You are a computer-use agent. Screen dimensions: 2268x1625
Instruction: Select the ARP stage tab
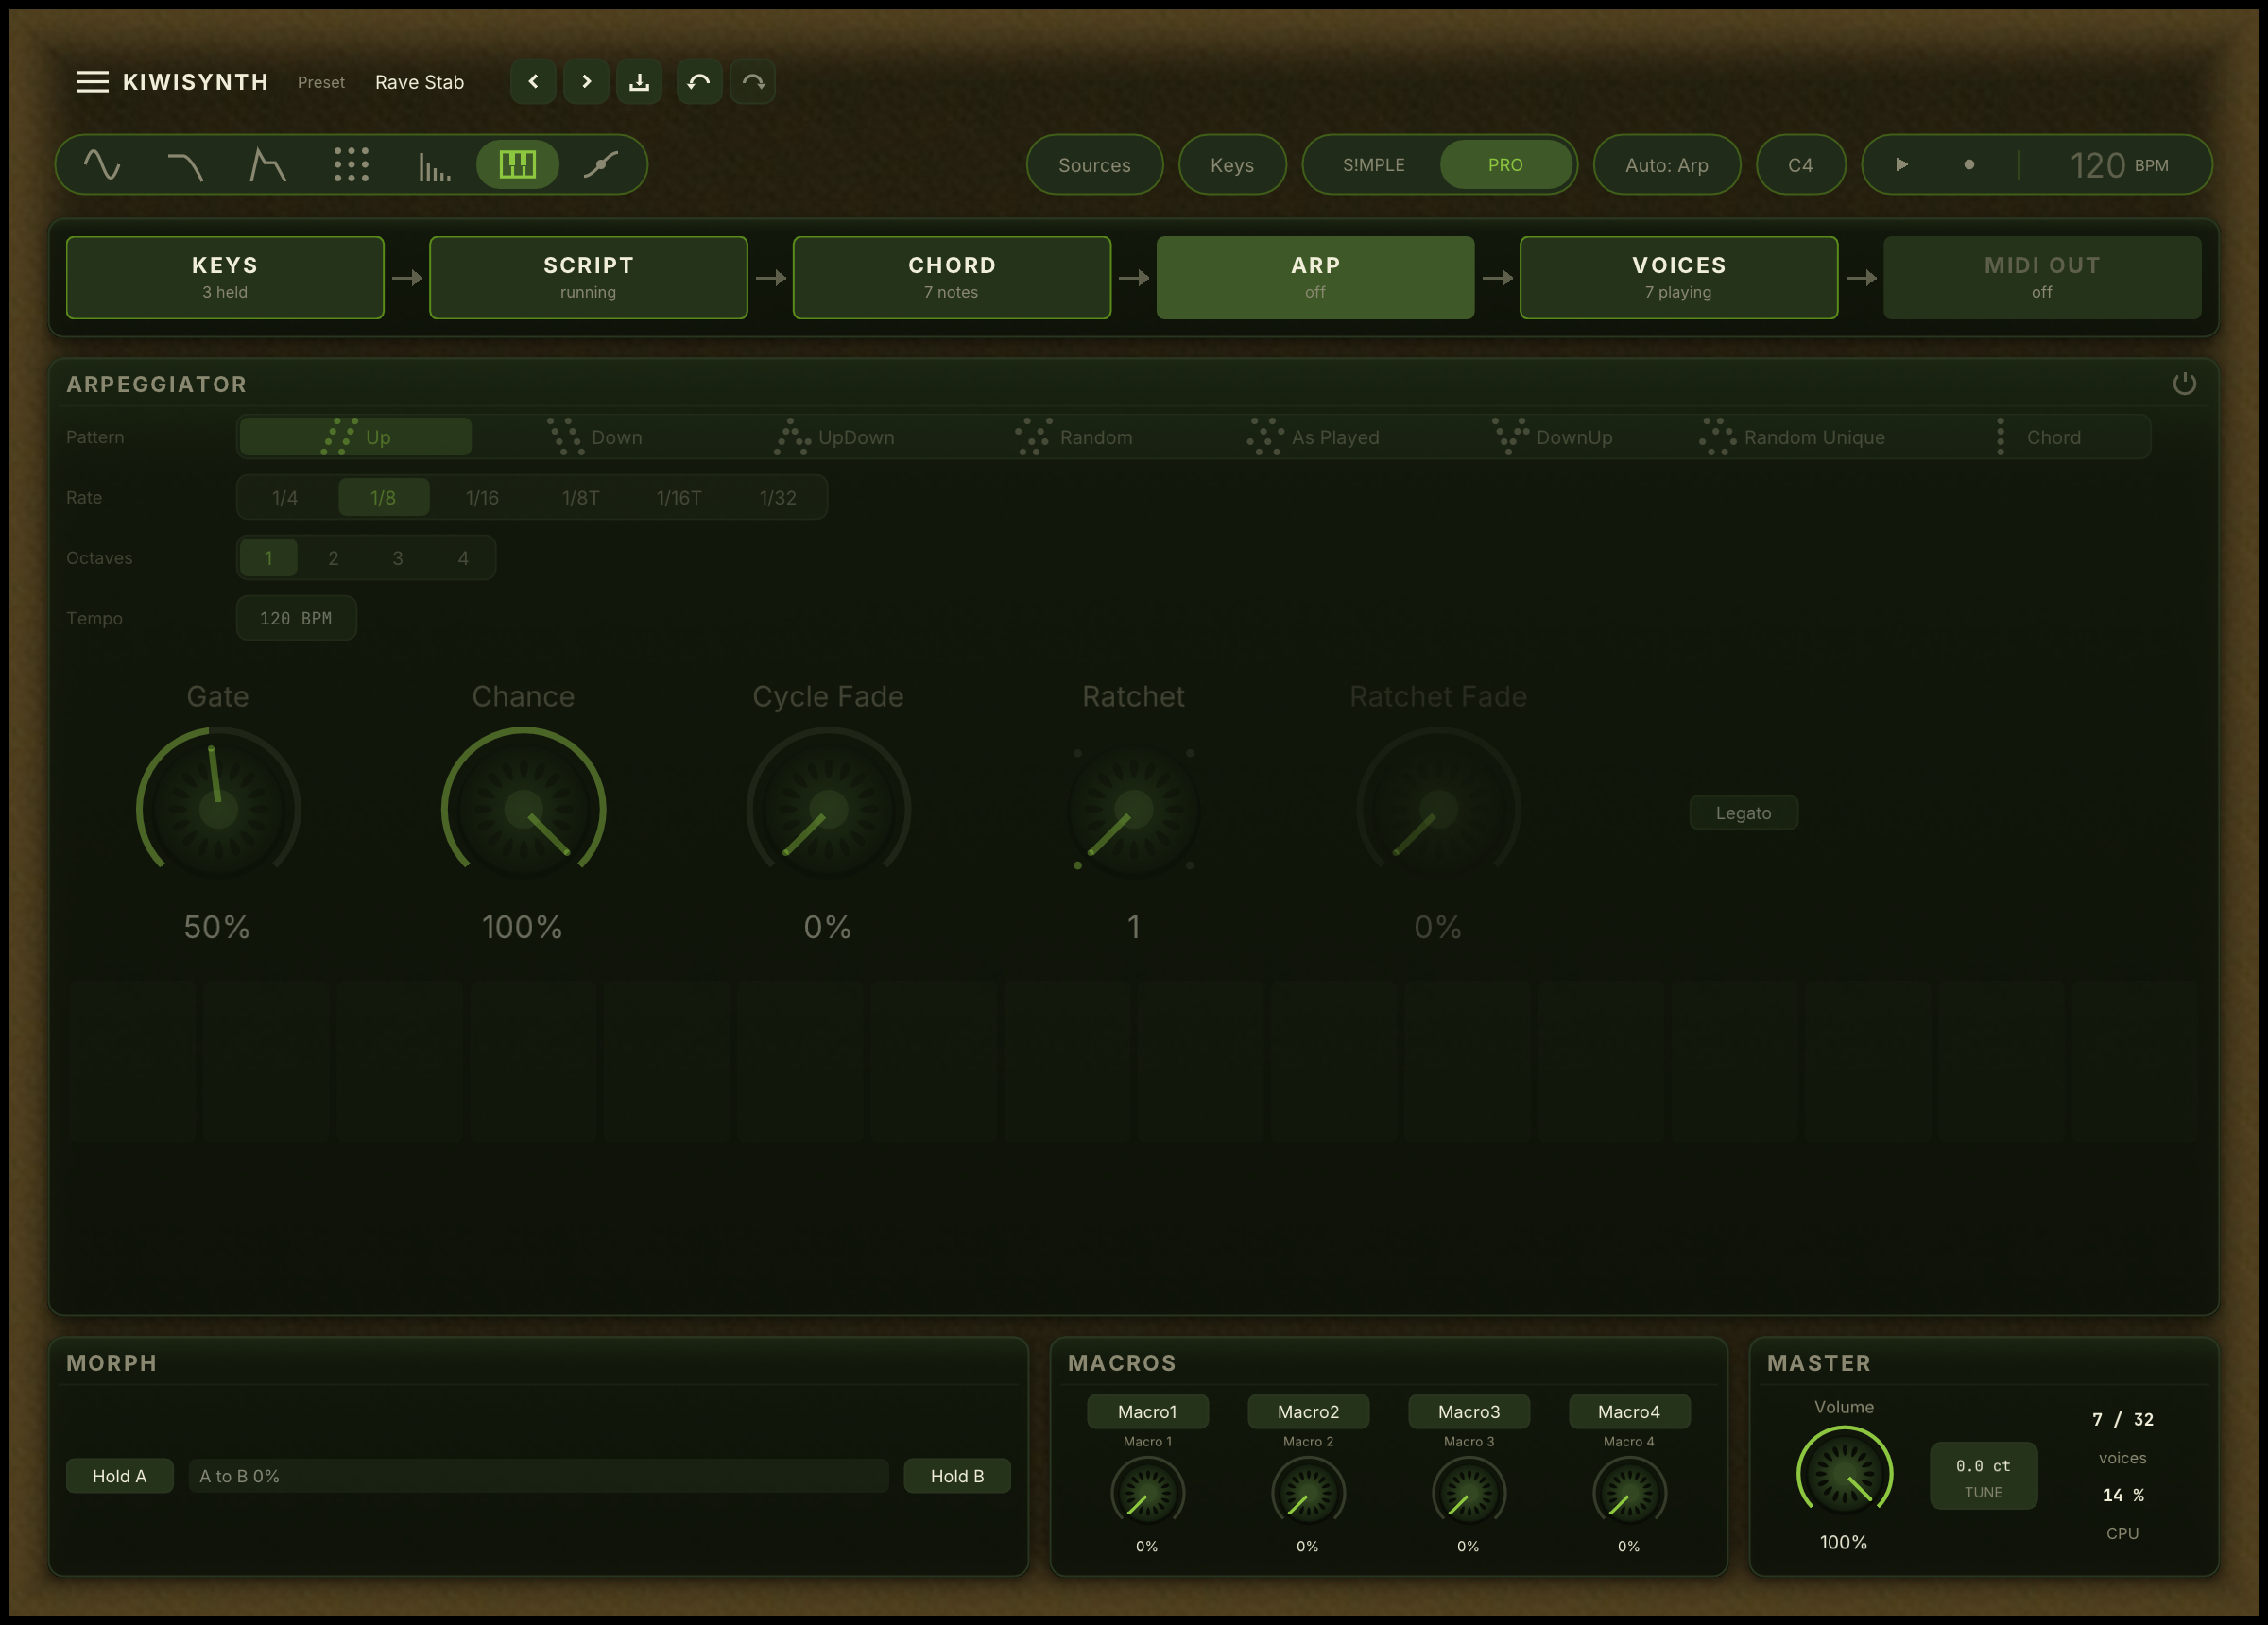point(1315,277)
